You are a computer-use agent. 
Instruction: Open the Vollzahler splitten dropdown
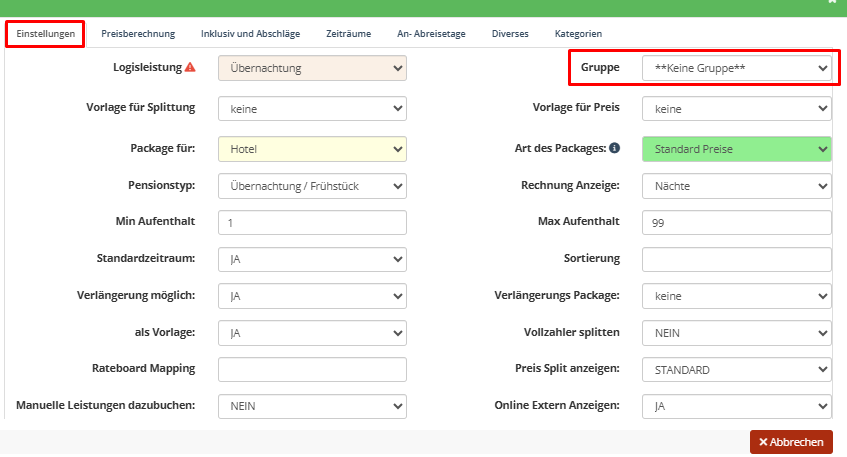coord(736,333)
